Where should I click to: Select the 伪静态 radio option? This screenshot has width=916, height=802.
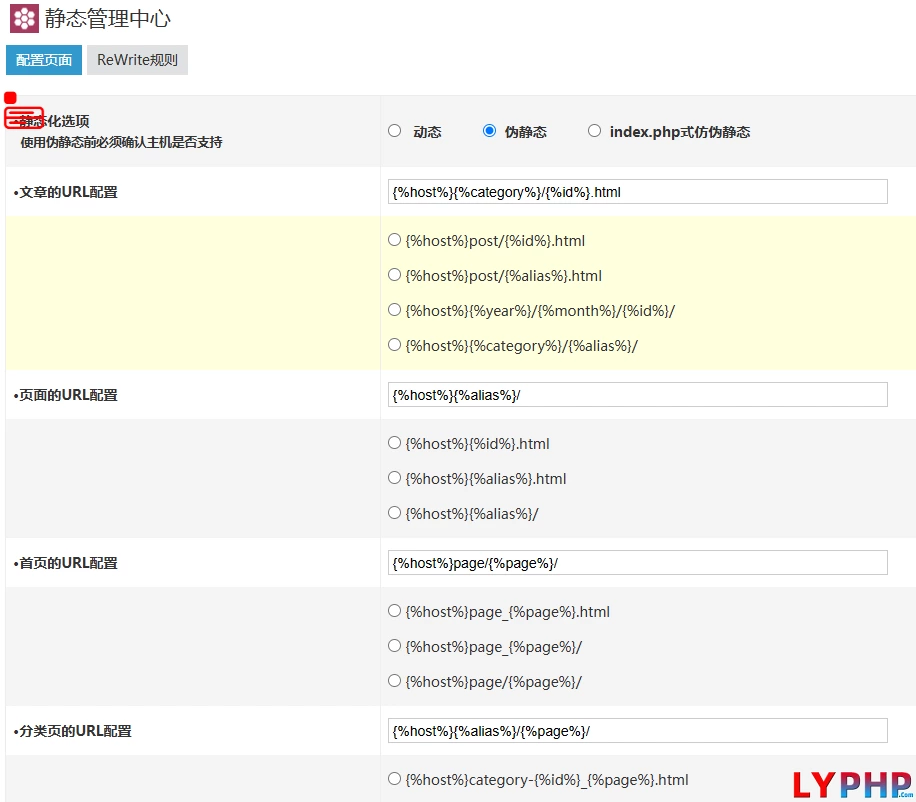coord(489,131)
